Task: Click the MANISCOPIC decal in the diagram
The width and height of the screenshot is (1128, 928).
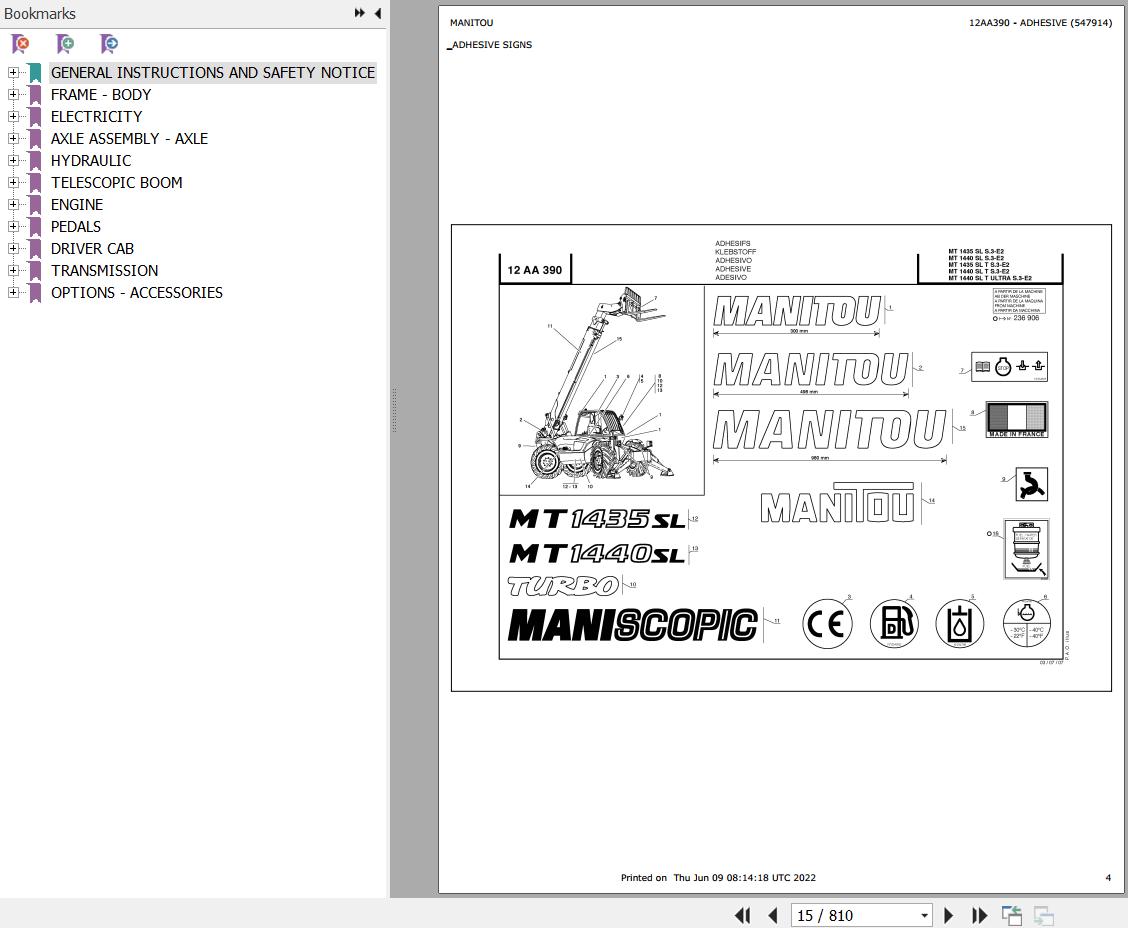Action: [632, 625]
